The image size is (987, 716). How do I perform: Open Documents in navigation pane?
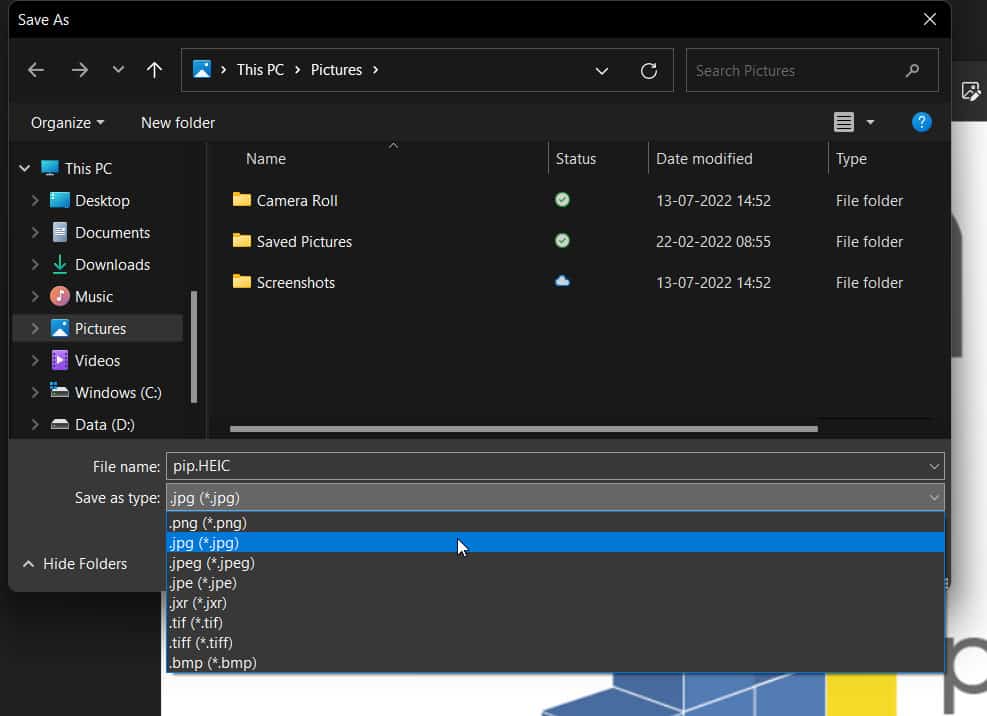112,233
